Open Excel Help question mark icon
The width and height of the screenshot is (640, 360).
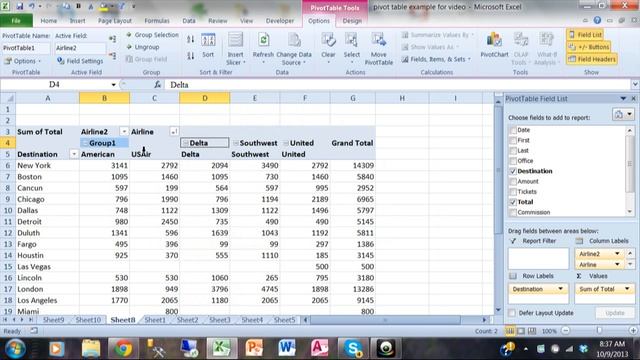597,20
